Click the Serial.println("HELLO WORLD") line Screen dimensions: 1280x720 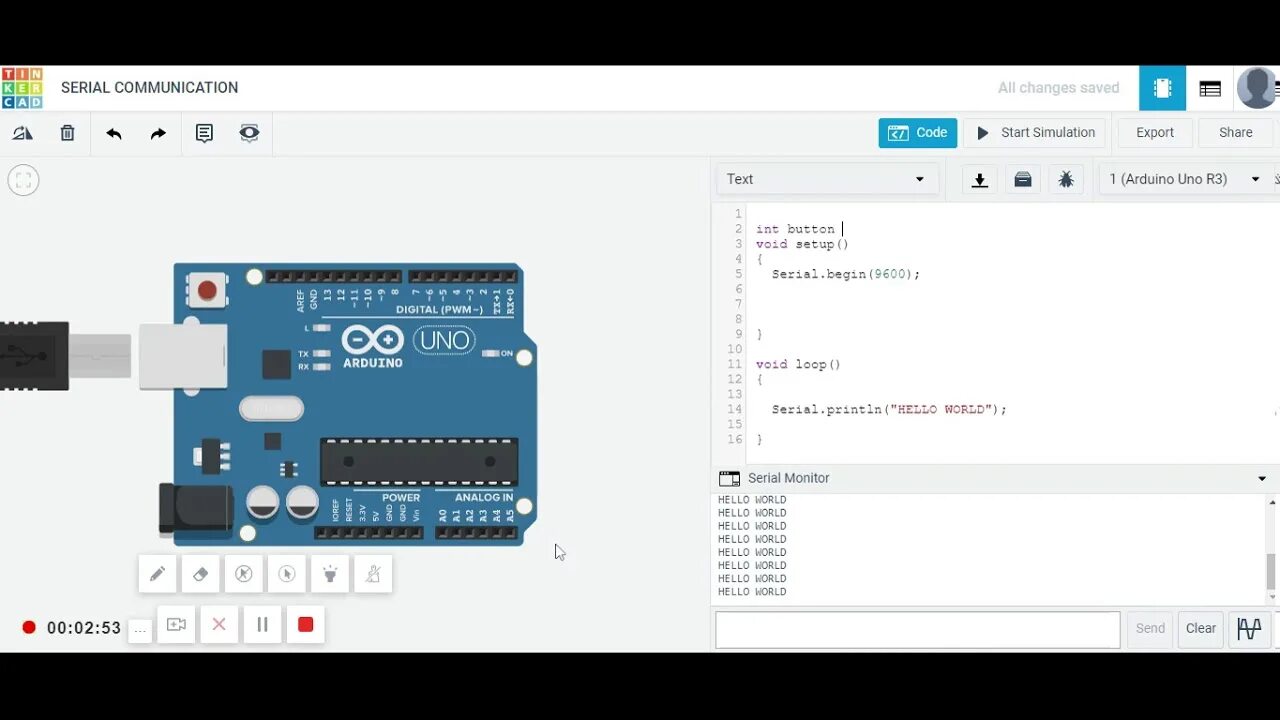tap(889, 410)
